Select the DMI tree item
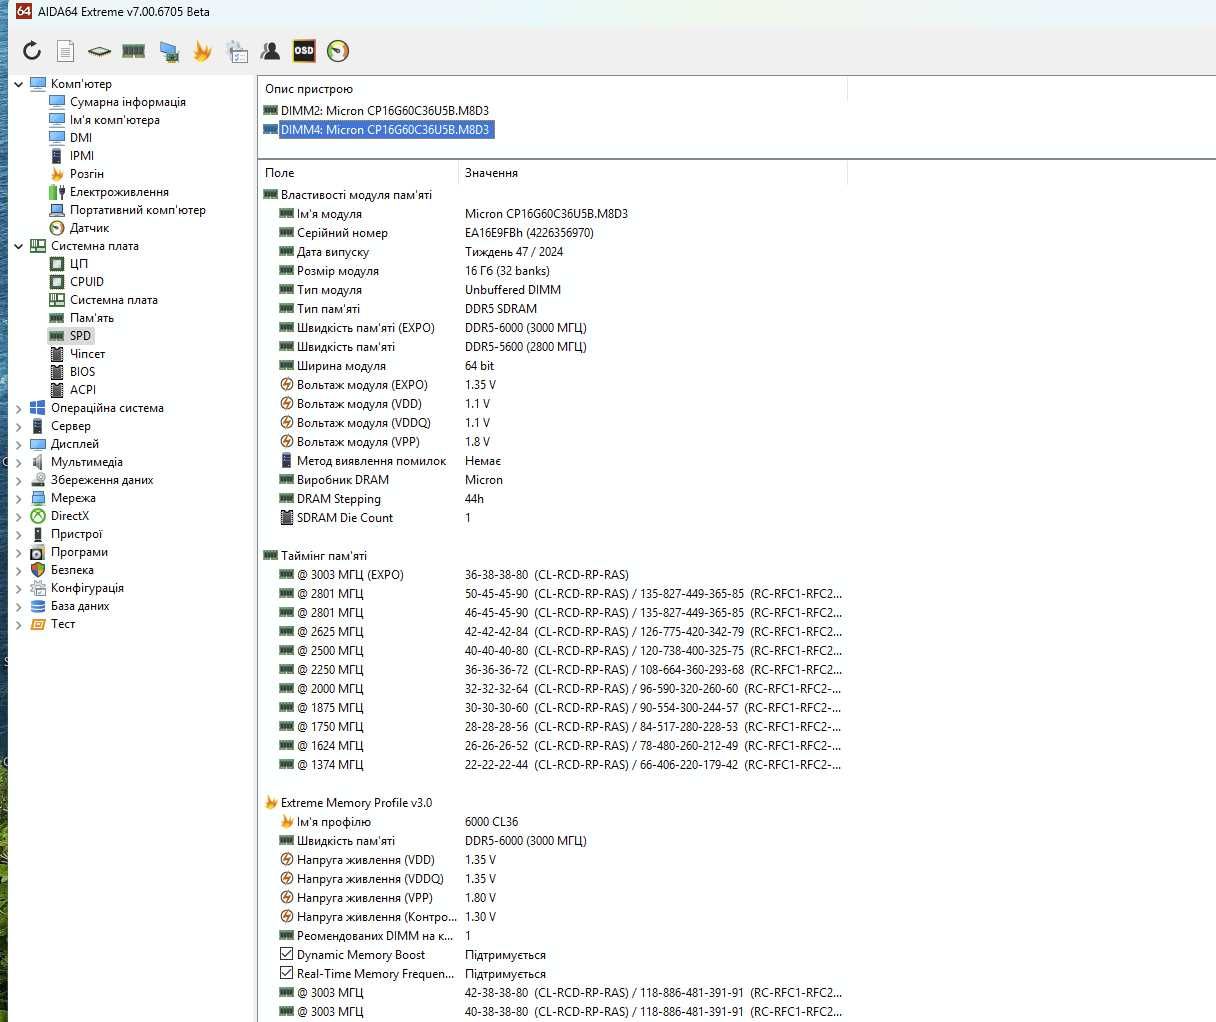This screenshot has height=1022, width=1216. click(81, 138)
